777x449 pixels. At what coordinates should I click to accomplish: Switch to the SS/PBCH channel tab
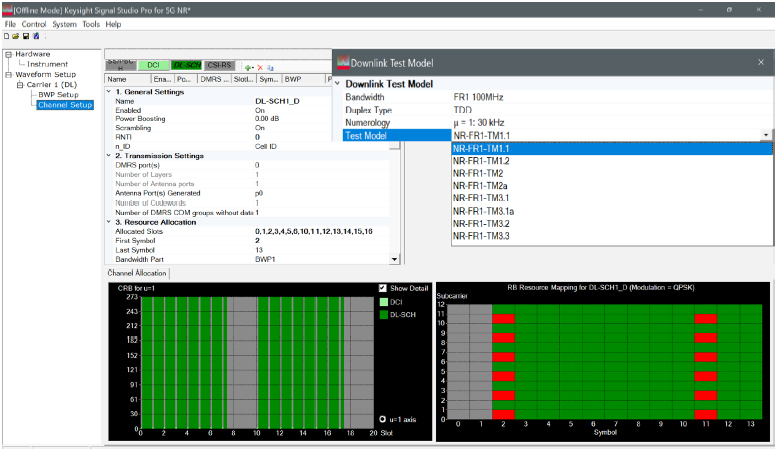(120, 64)
